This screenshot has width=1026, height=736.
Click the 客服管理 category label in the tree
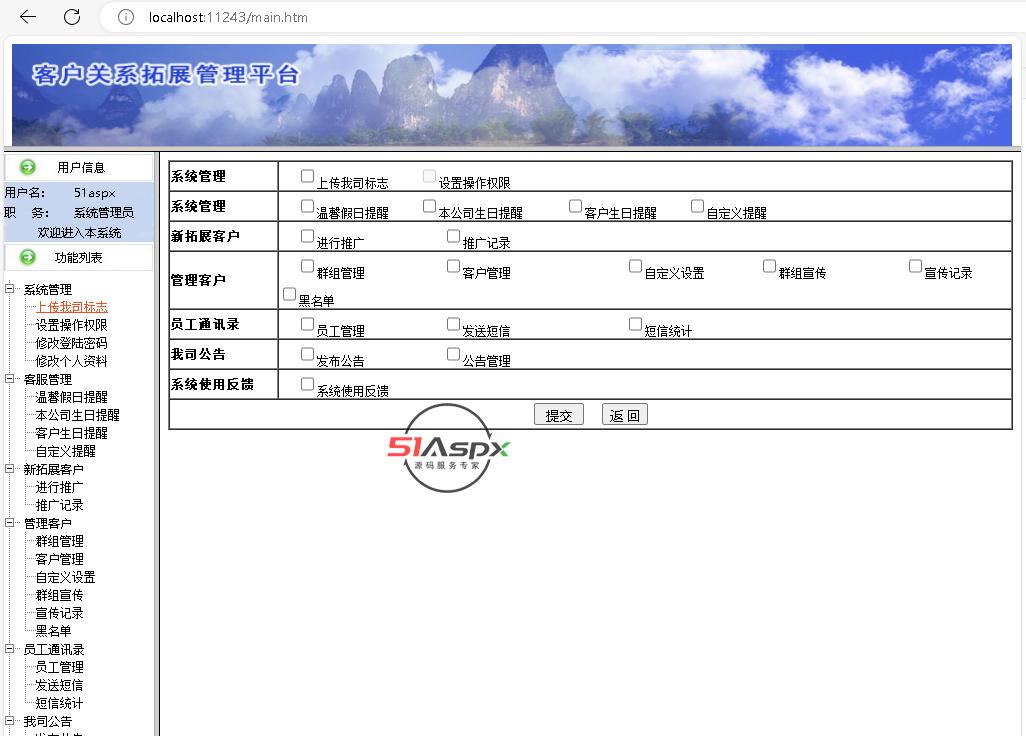(x=48, y=379)
